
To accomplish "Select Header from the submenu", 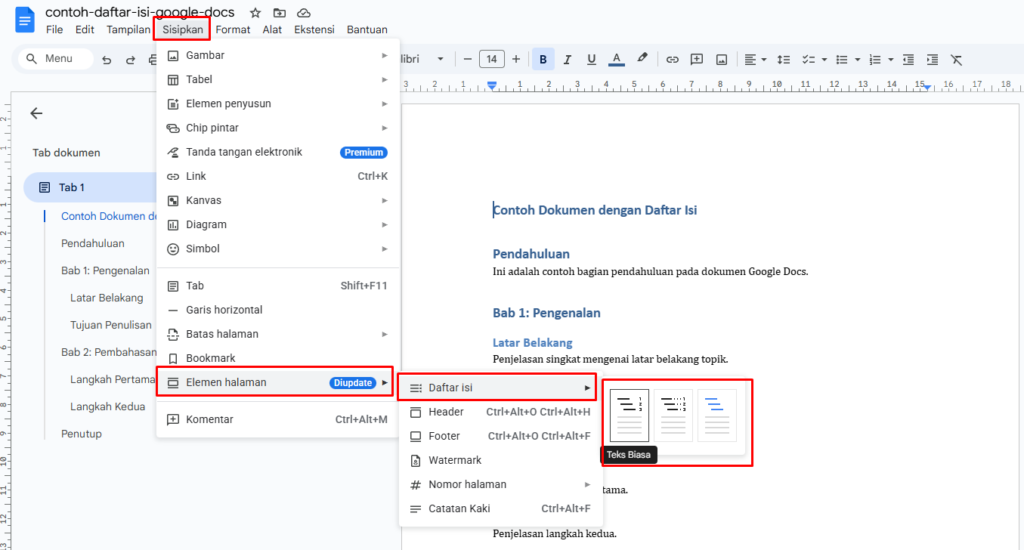I will tap(500, 412).
